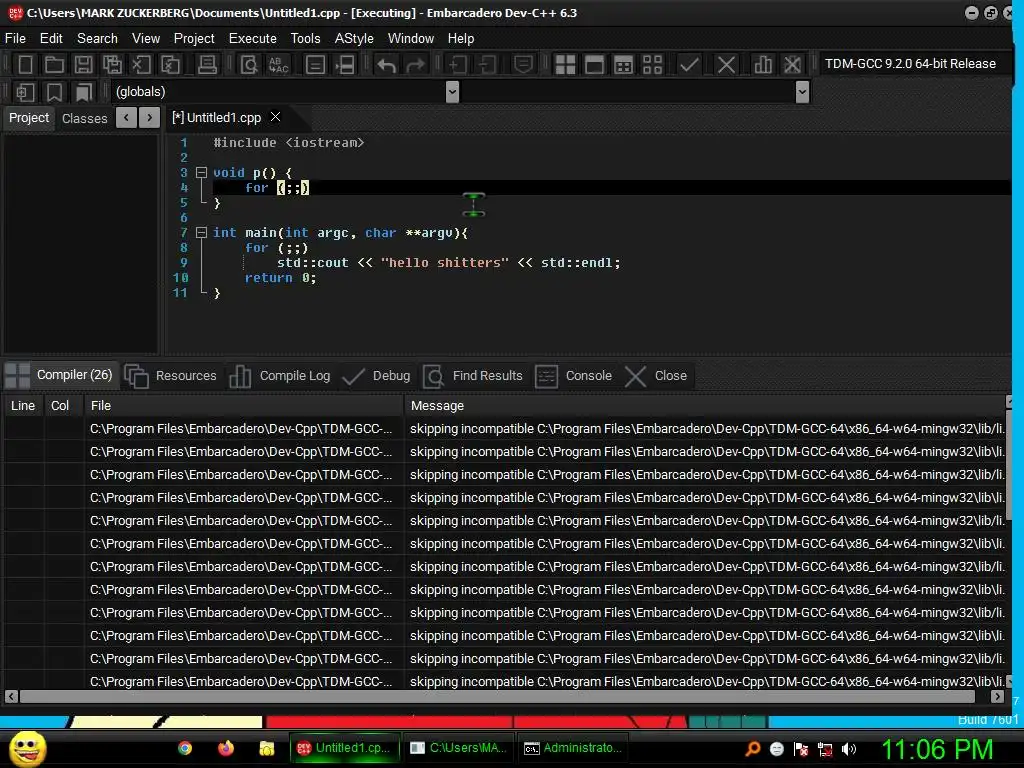Run the program using the window icon
1024x768 pixels.
point(594,64)
